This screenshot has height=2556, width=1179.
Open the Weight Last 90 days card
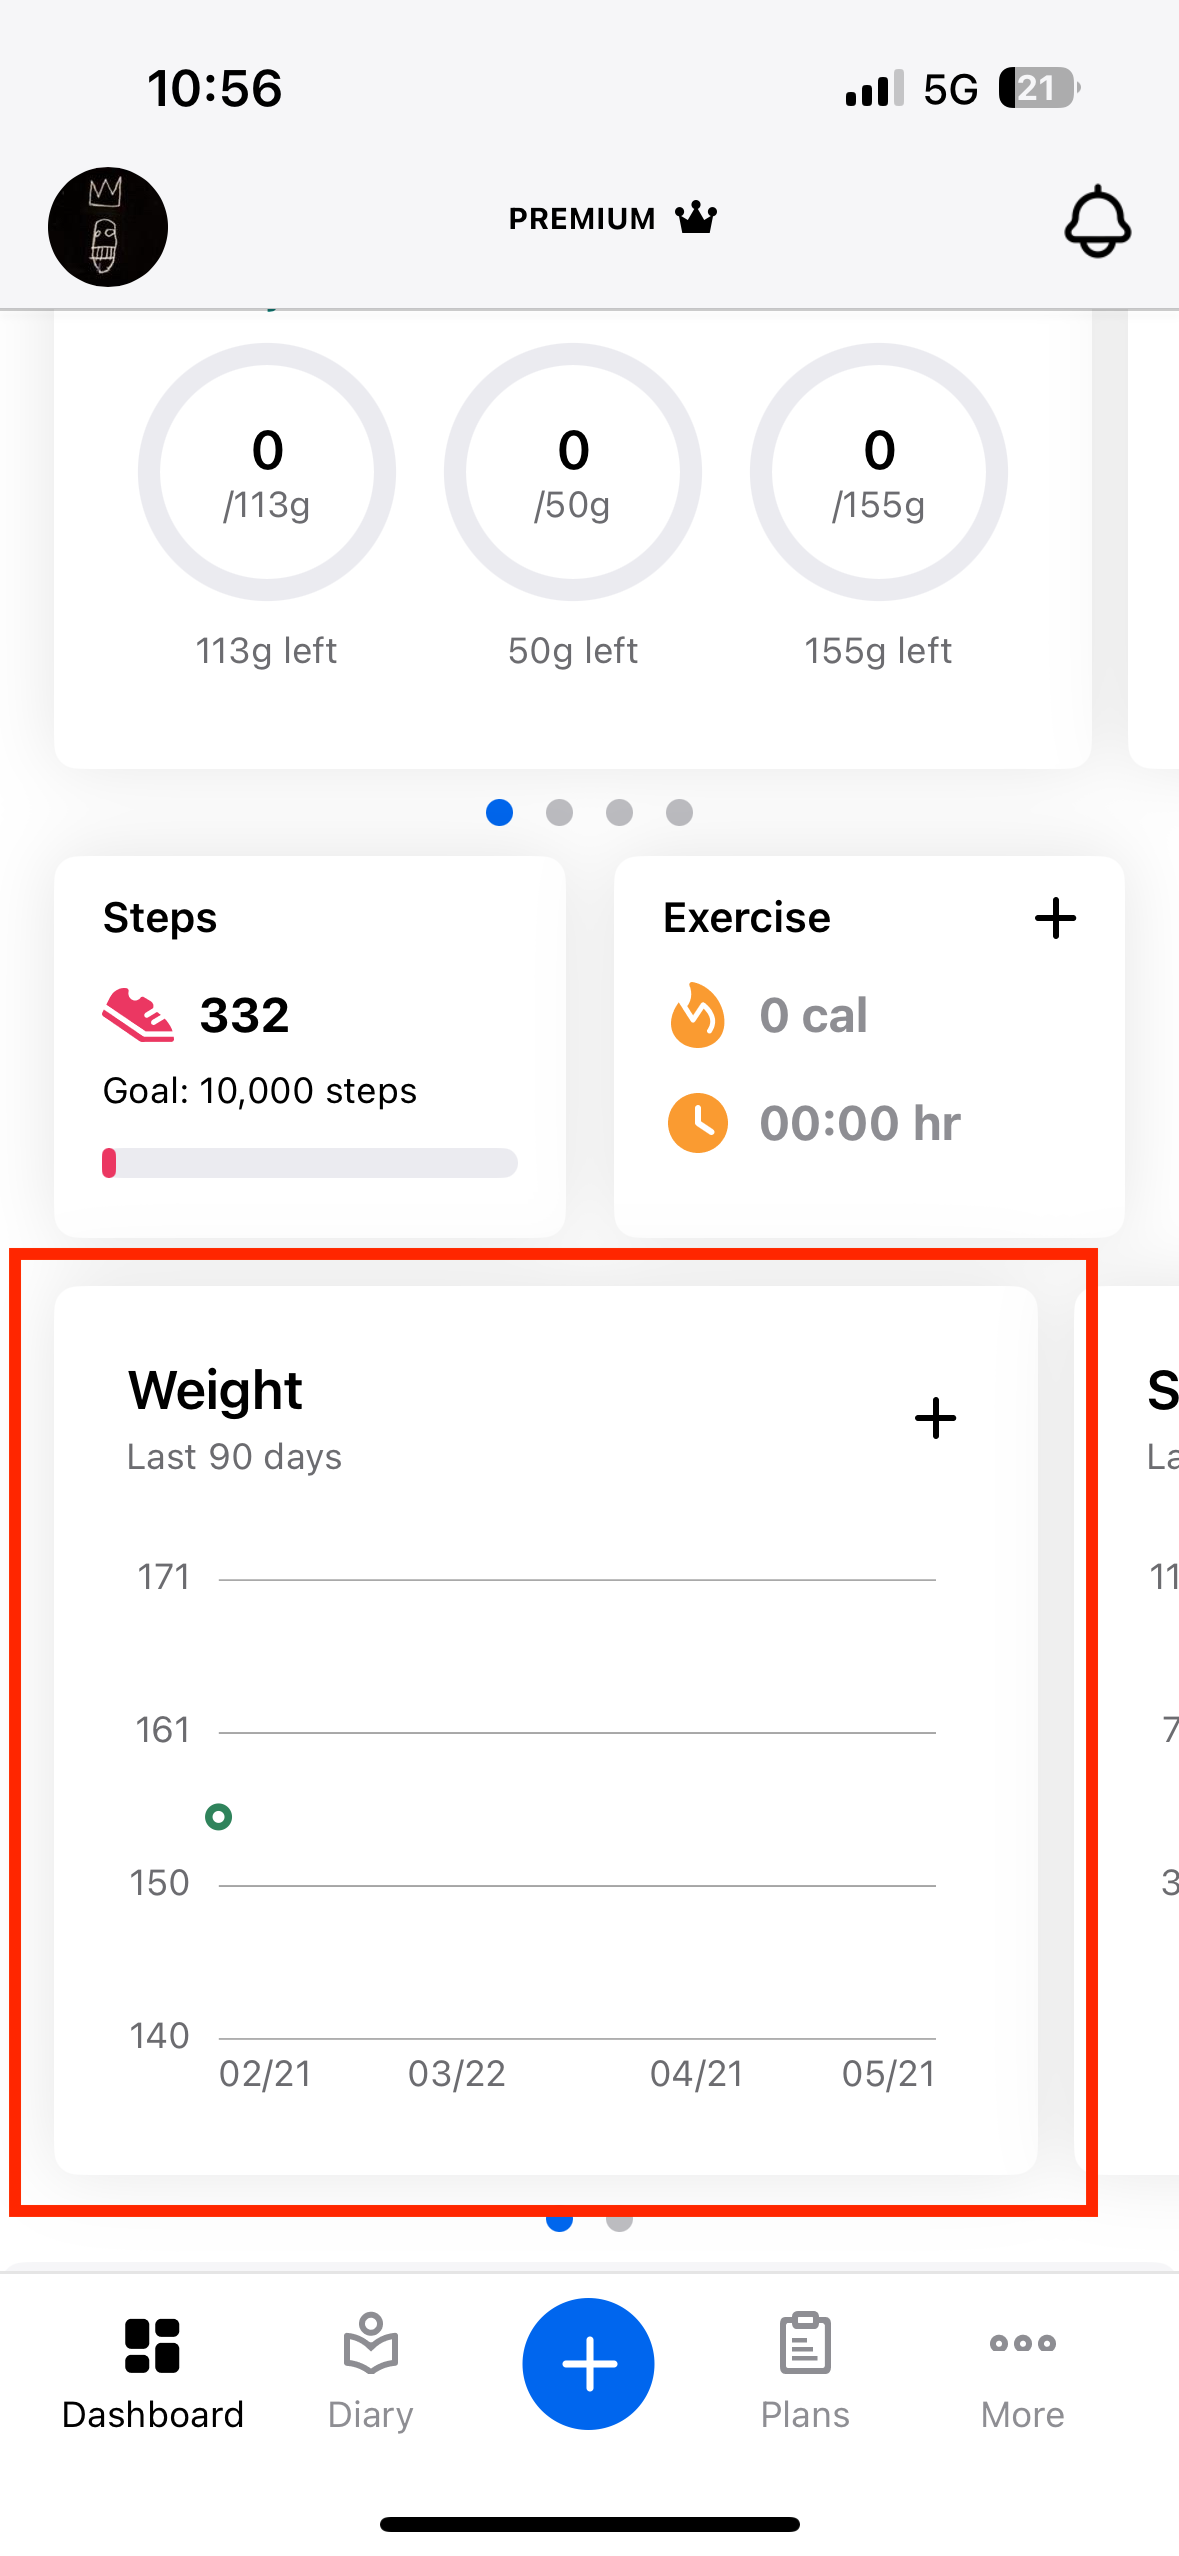(546, 1730)
